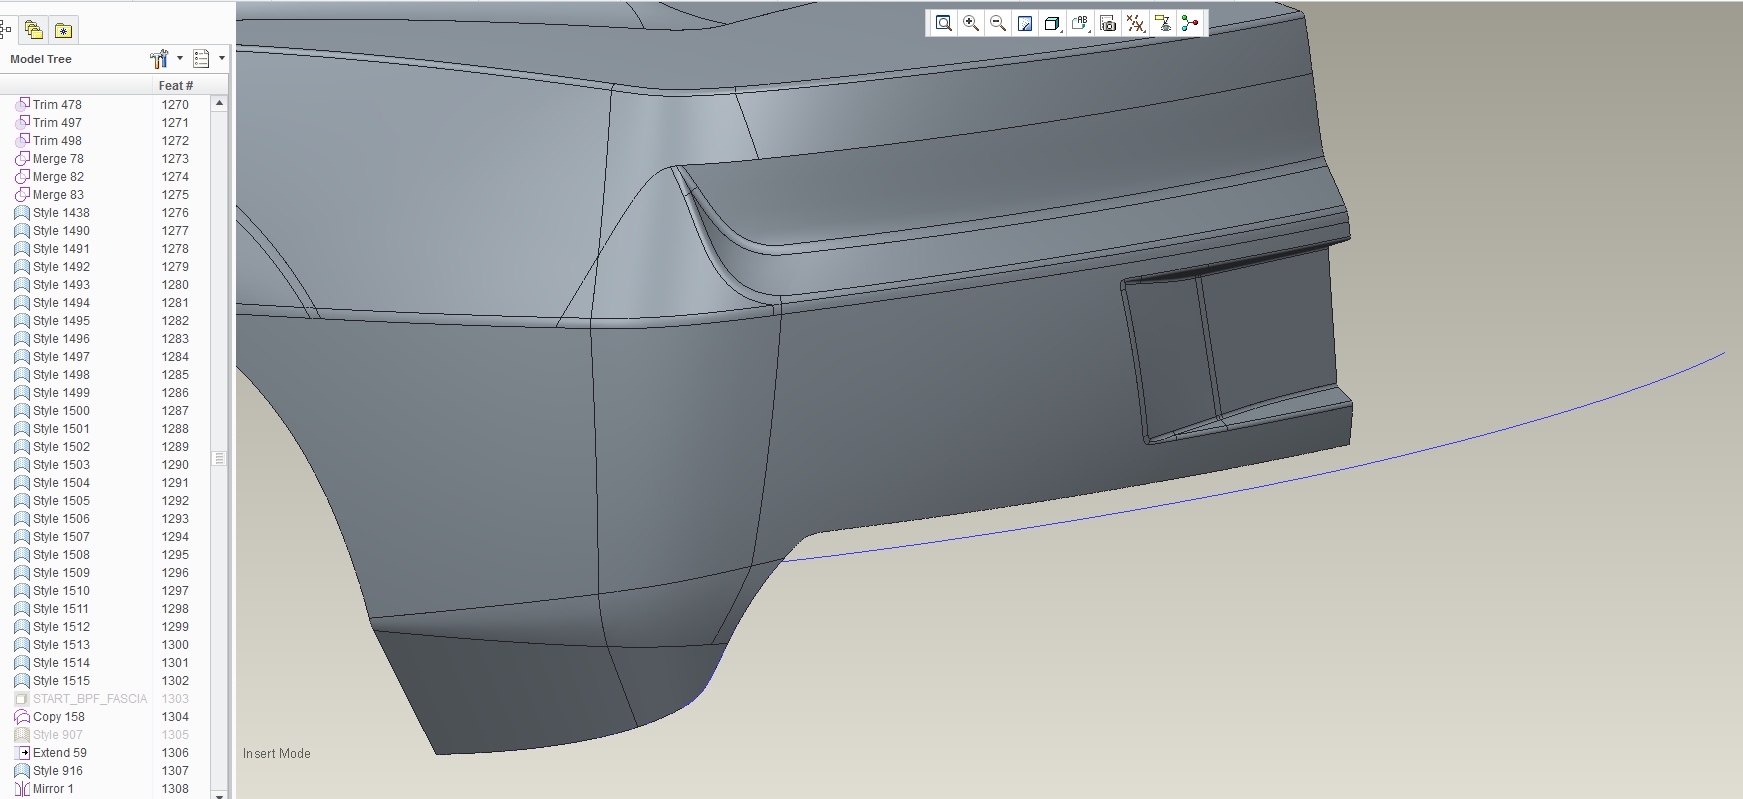Open the Saved Orientations dropdown
This screenshot has width=1743, height=799.
(1080, 23)
